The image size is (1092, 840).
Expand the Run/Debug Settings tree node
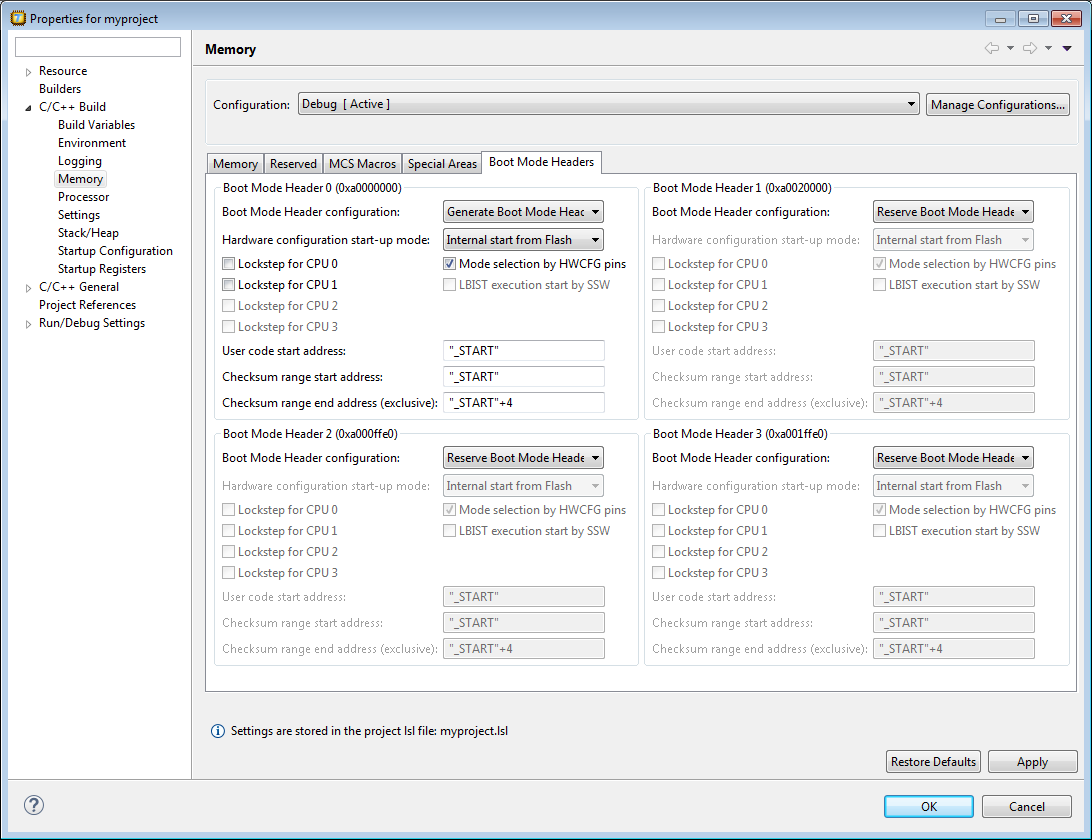[29, 324]
